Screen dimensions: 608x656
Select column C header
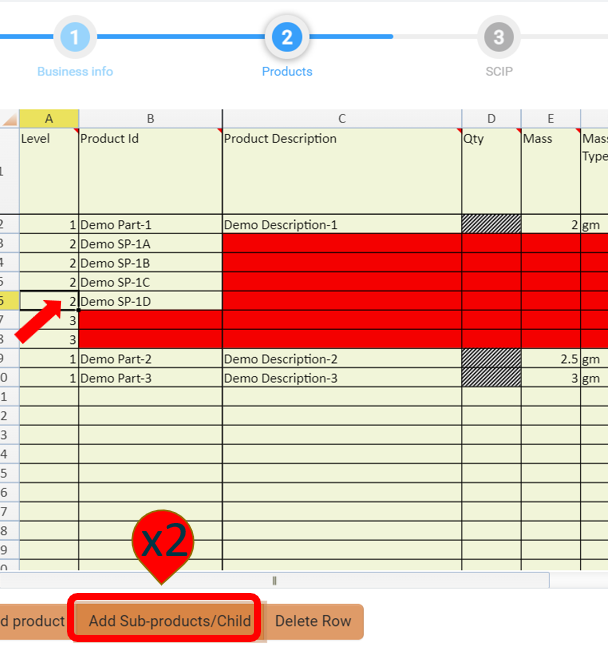(x=341, y=119)
